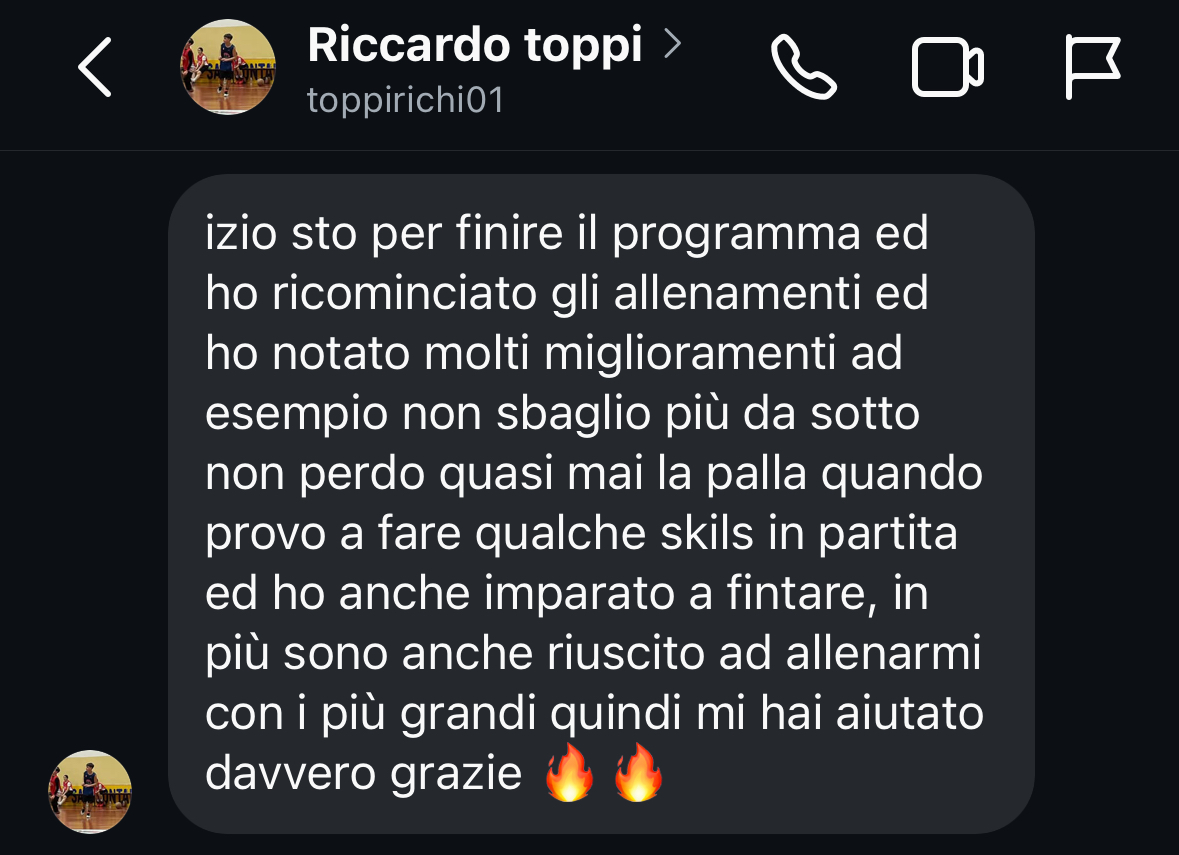Tap the word 'miglioramenti' in the message
Screen dimensions: 1179x855
pos(690,354)
